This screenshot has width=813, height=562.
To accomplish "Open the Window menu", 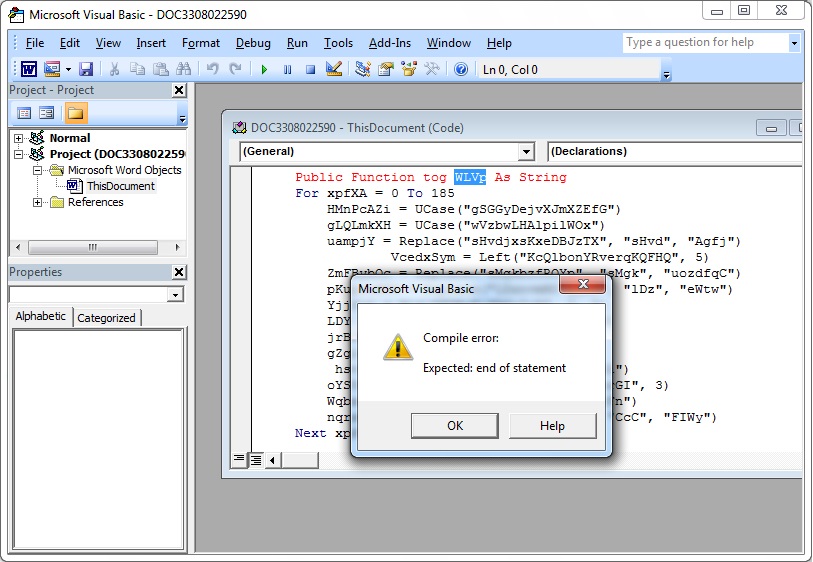I will (448, 43).
